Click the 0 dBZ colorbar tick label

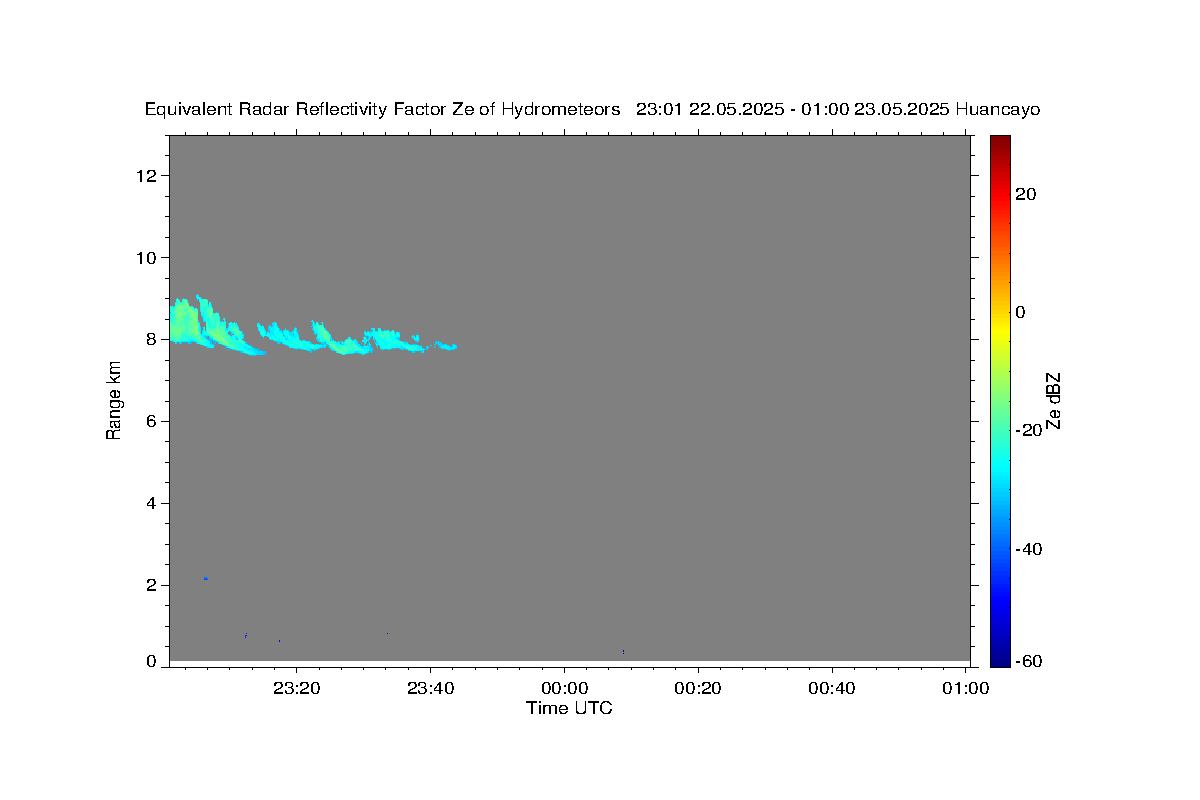tap(1021, 312)
